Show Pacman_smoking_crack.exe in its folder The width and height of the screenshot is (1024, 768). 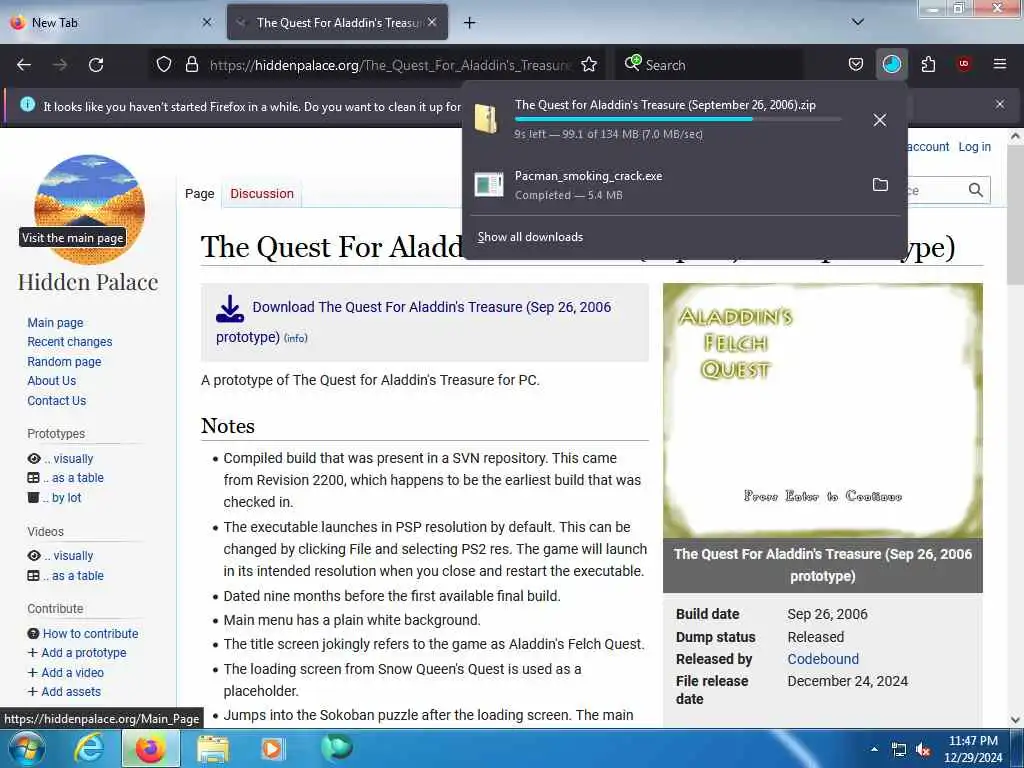tap(880, 185)
